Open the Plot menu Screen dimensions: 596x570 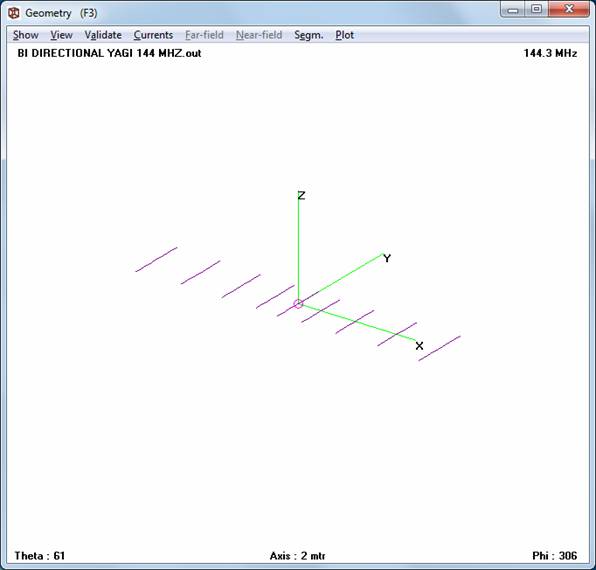344,35
